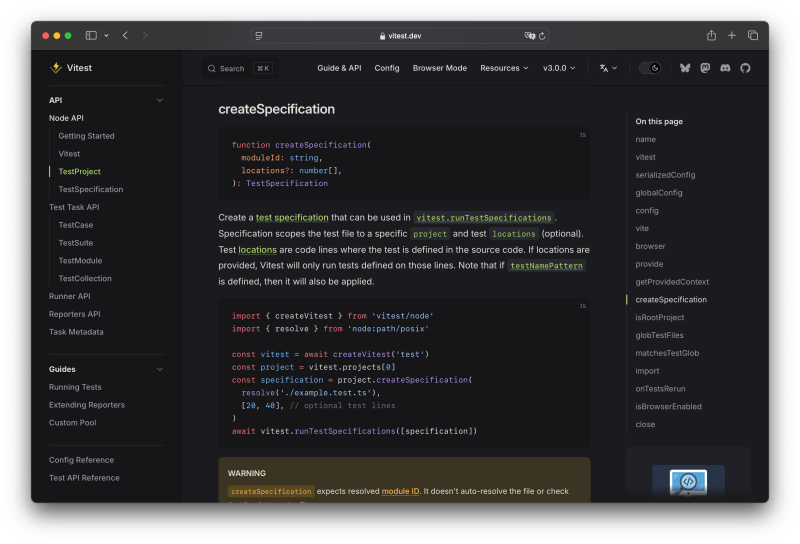Screen dimensions: 800x544
Task: Collapse the Guides sidebar section chevron
Action: pyautogui.click(x=160, y=369)
